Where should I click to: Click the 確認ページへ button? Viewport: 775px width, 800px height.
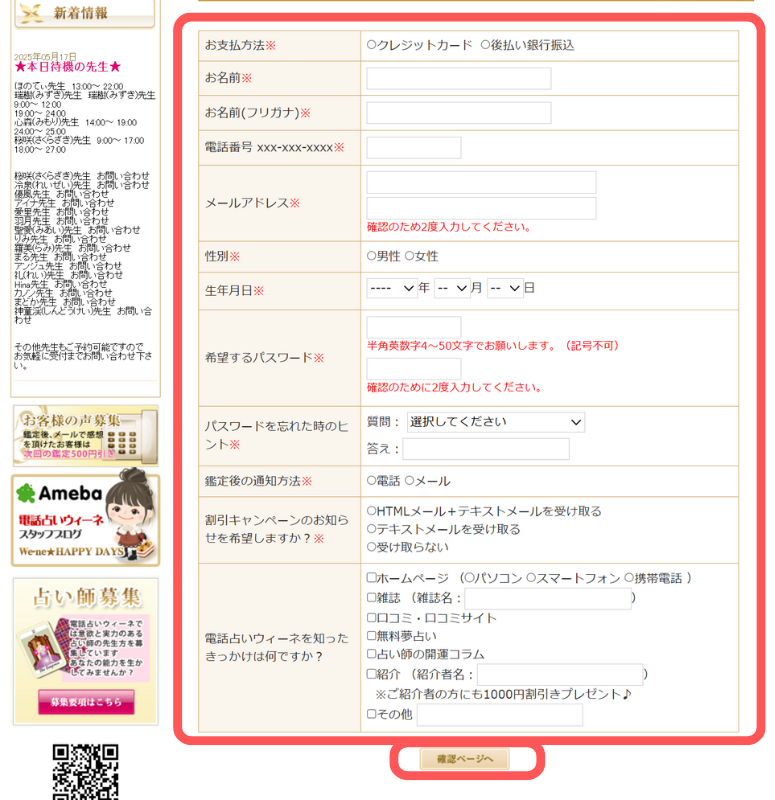464,759
